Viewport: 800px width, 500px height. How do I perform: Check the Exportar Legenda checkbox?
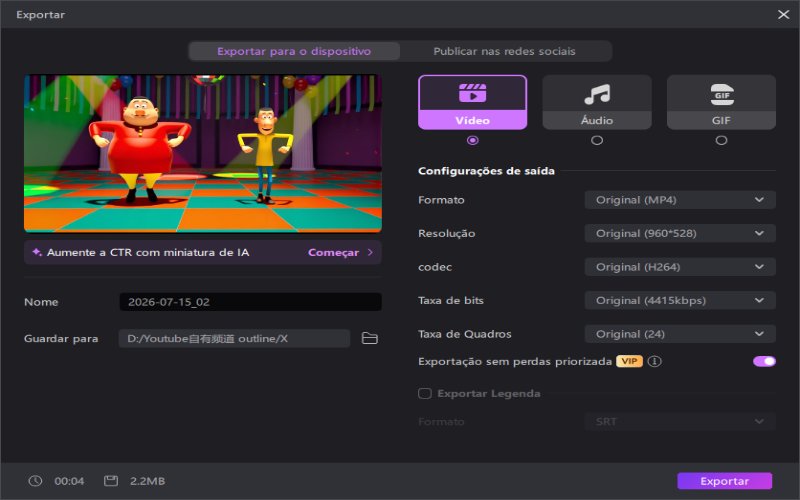424,393
